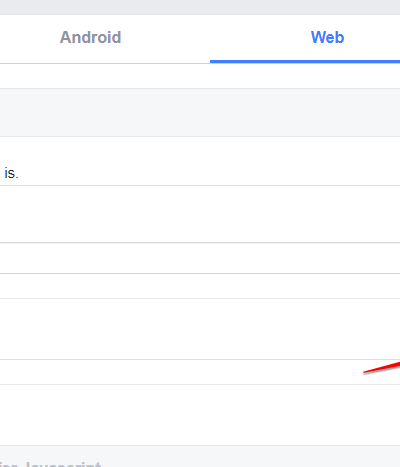Click the tall blank row directly below the red arrow row

(200, 415)
